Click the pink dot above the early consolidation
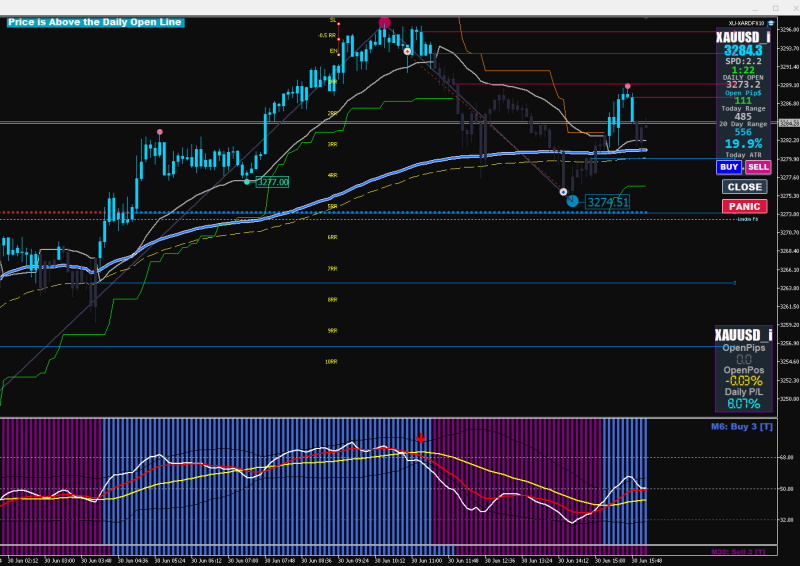Image resolution: width=800 pixels, height=566 pixels. tap(160, 132)
